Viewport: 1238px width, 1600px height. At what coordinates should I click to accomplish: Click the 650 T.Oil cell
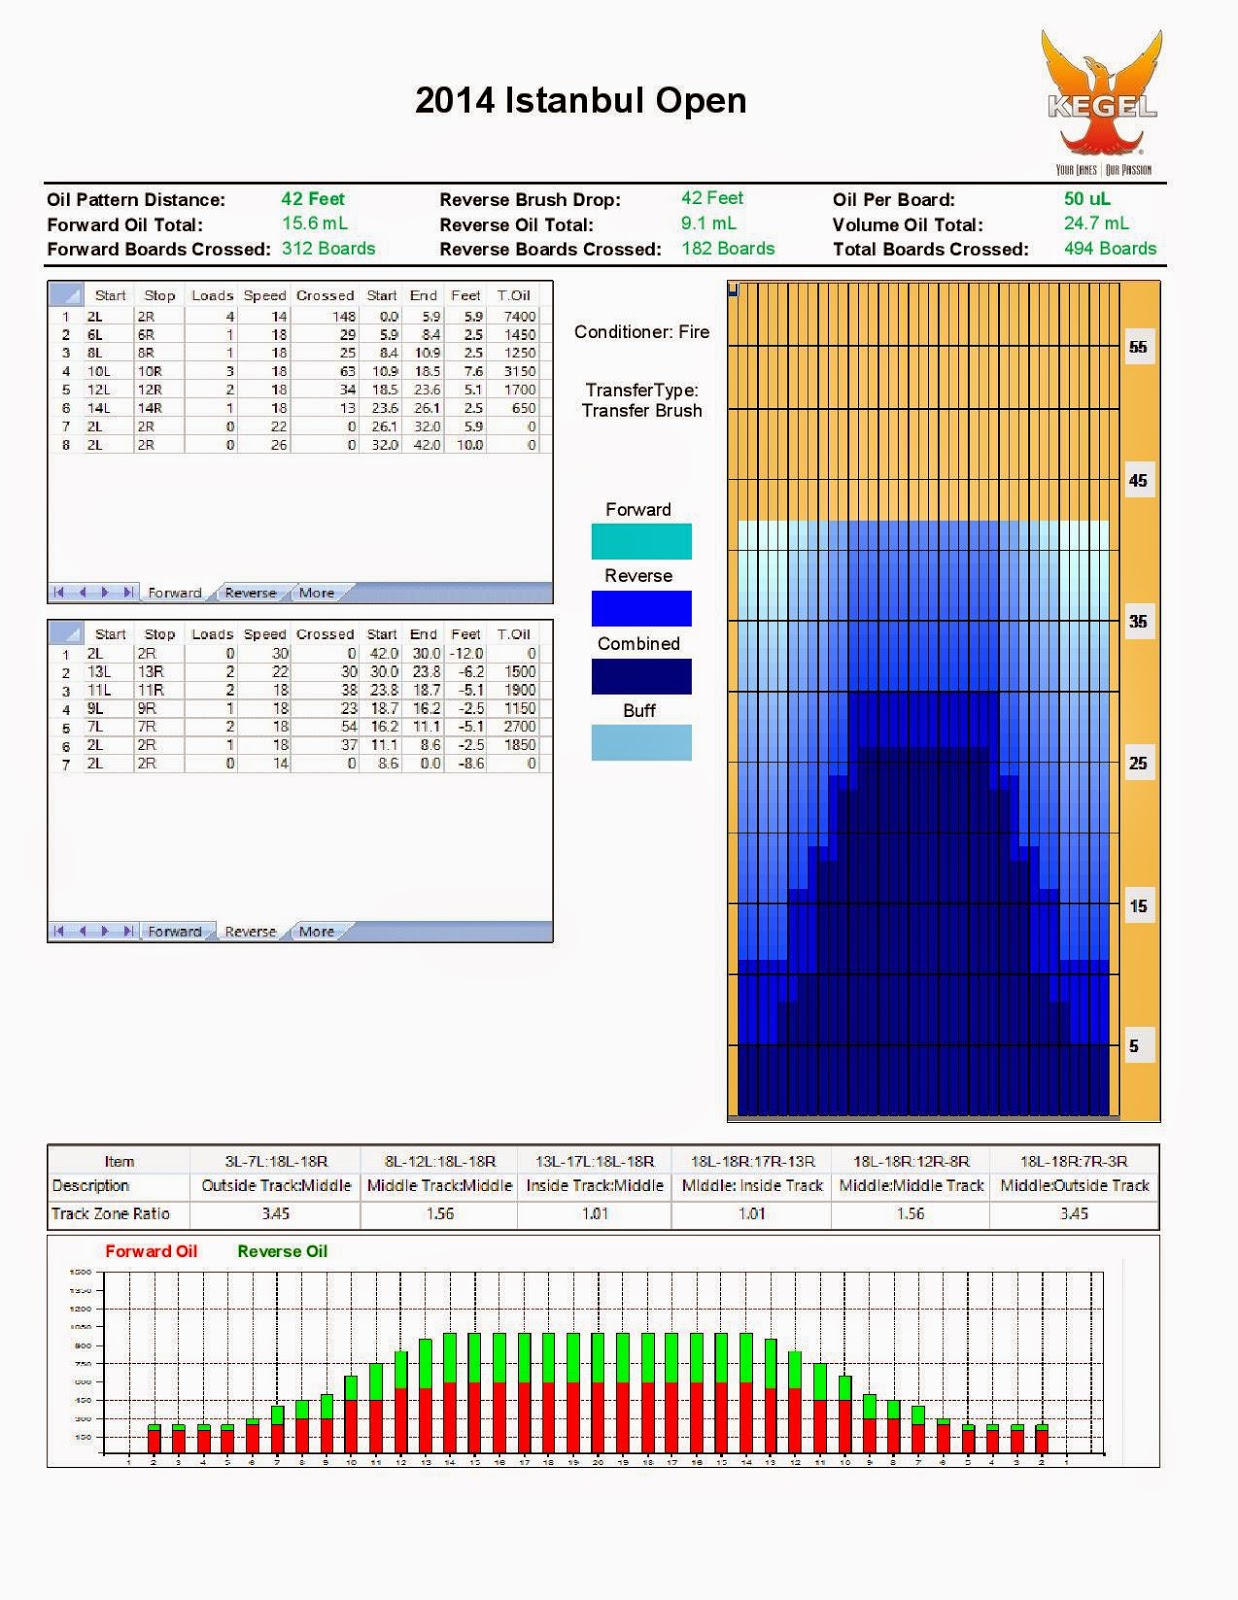[515, 408]
